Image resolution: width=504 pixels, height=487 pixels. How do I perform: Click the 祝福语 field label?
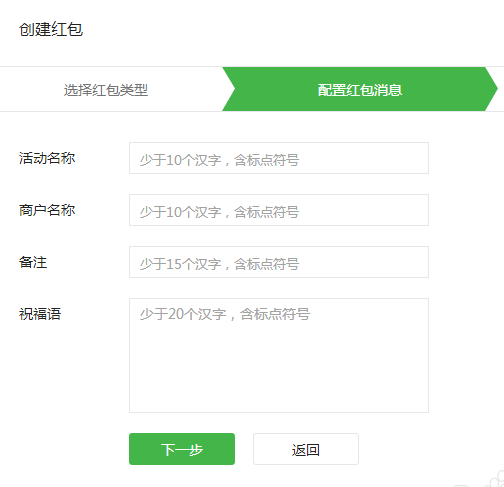click(40, 314)
